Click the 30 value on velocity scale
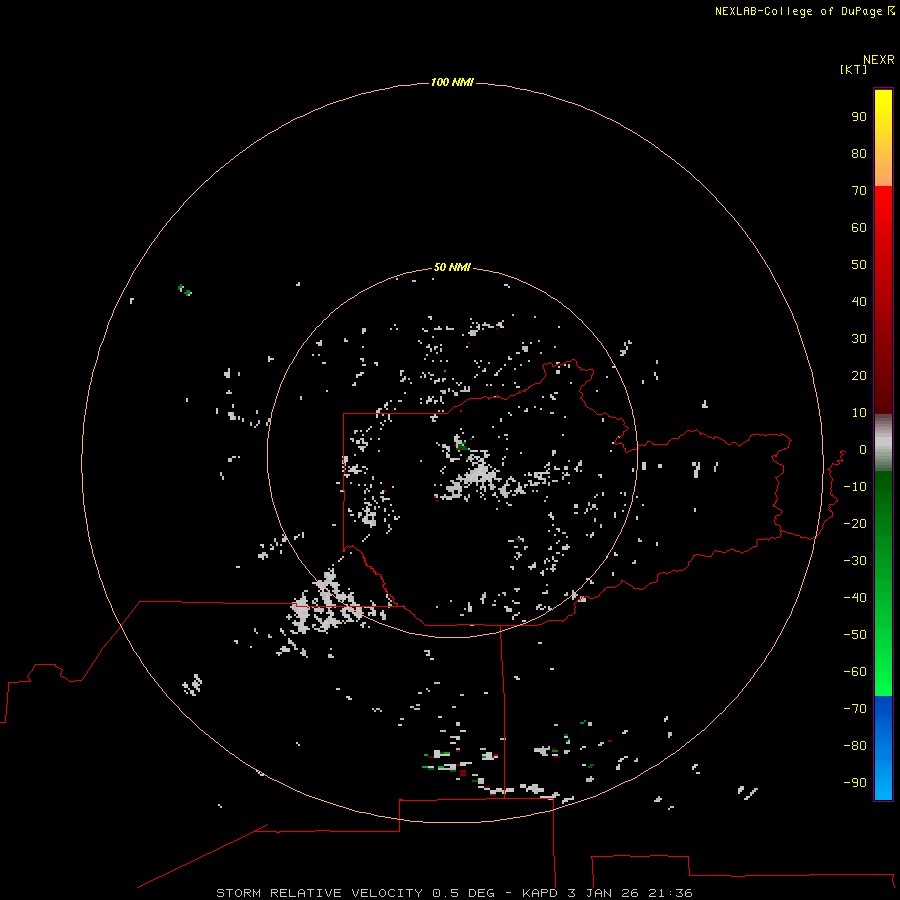Image resolution: width=900 pixels, height=900 pixels. tap(859, 339)
